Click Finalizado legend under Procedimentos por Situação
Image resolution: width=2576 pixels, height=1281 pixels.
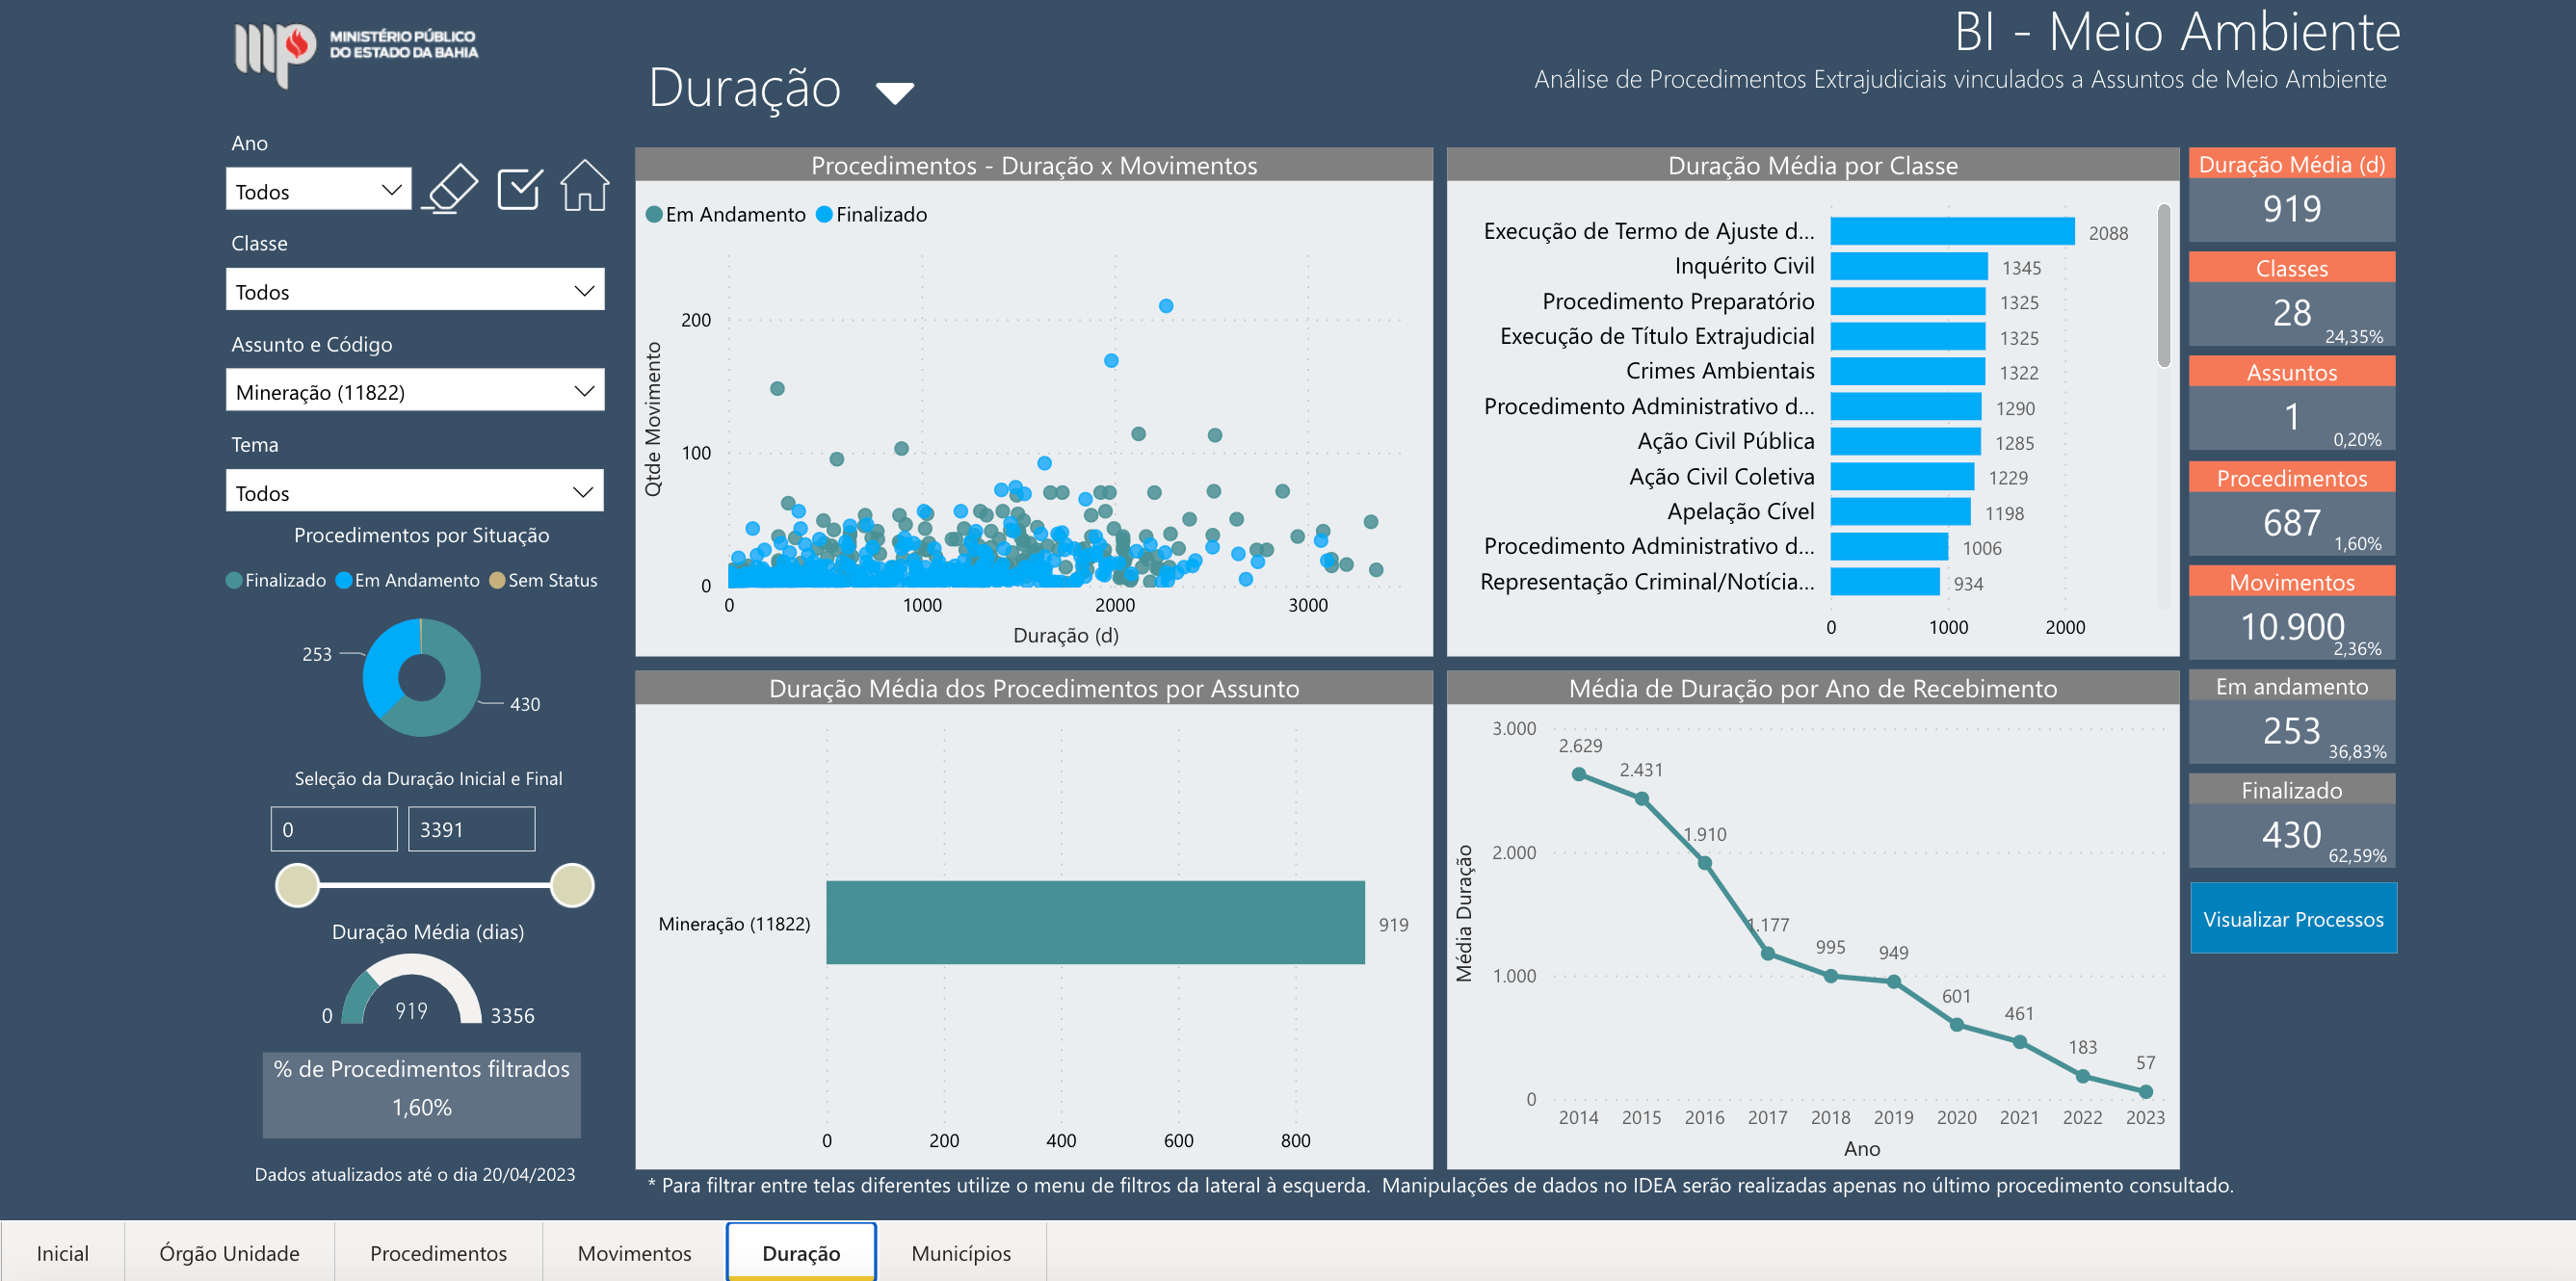click(276, 580)
